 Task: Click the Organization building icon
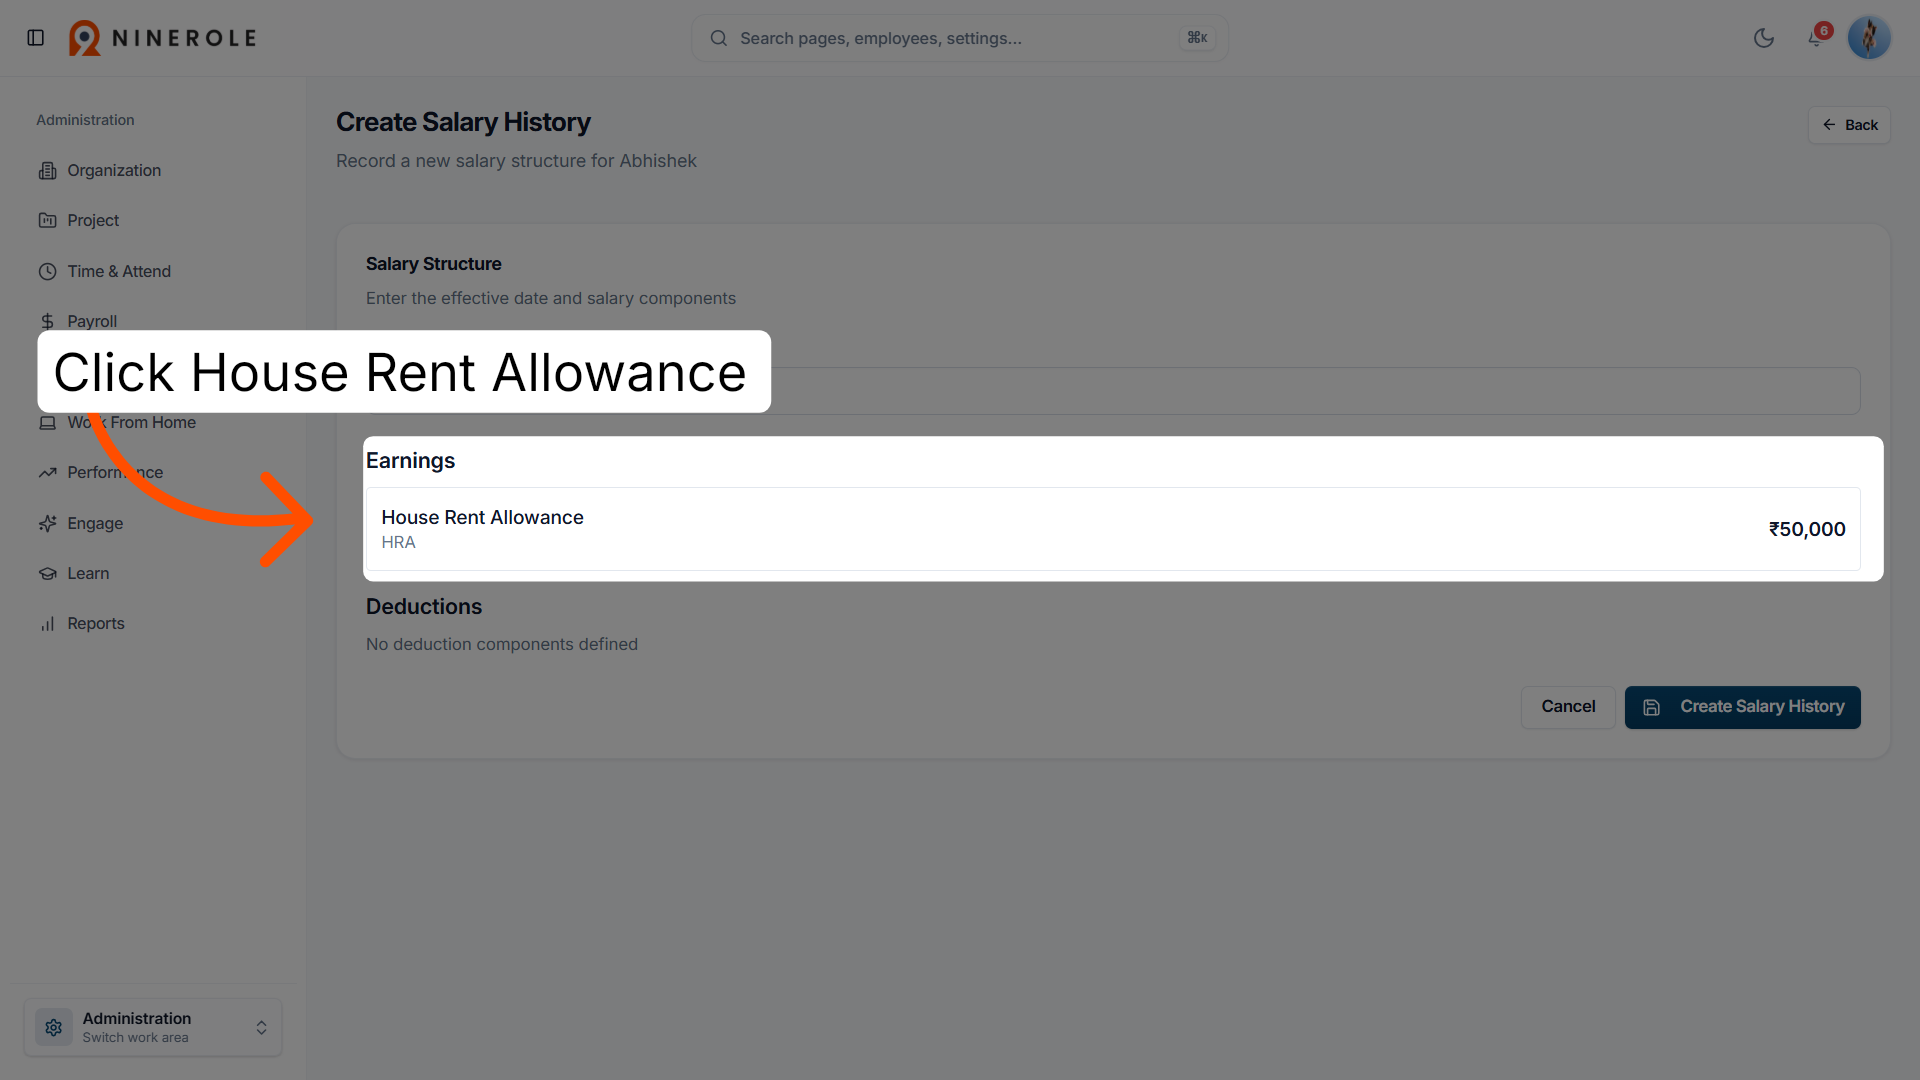[47, 170]
